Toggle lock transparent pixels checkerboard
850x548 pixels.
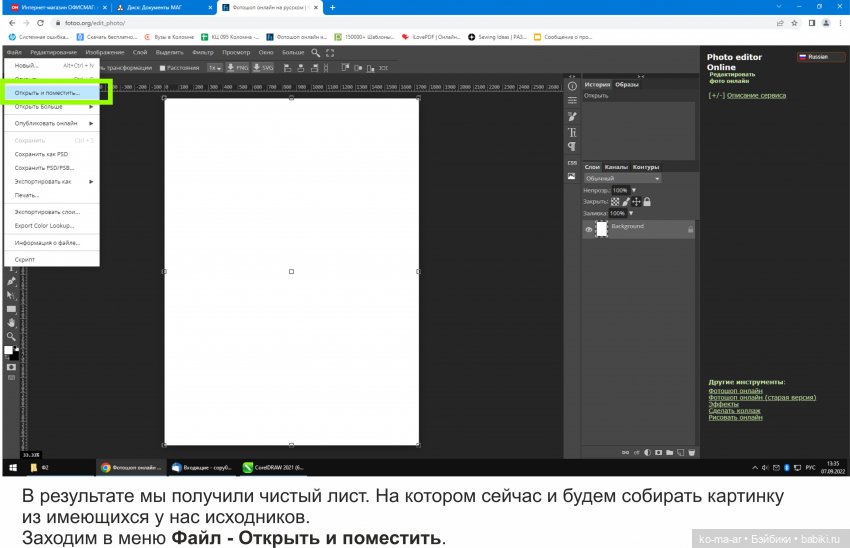615,202
